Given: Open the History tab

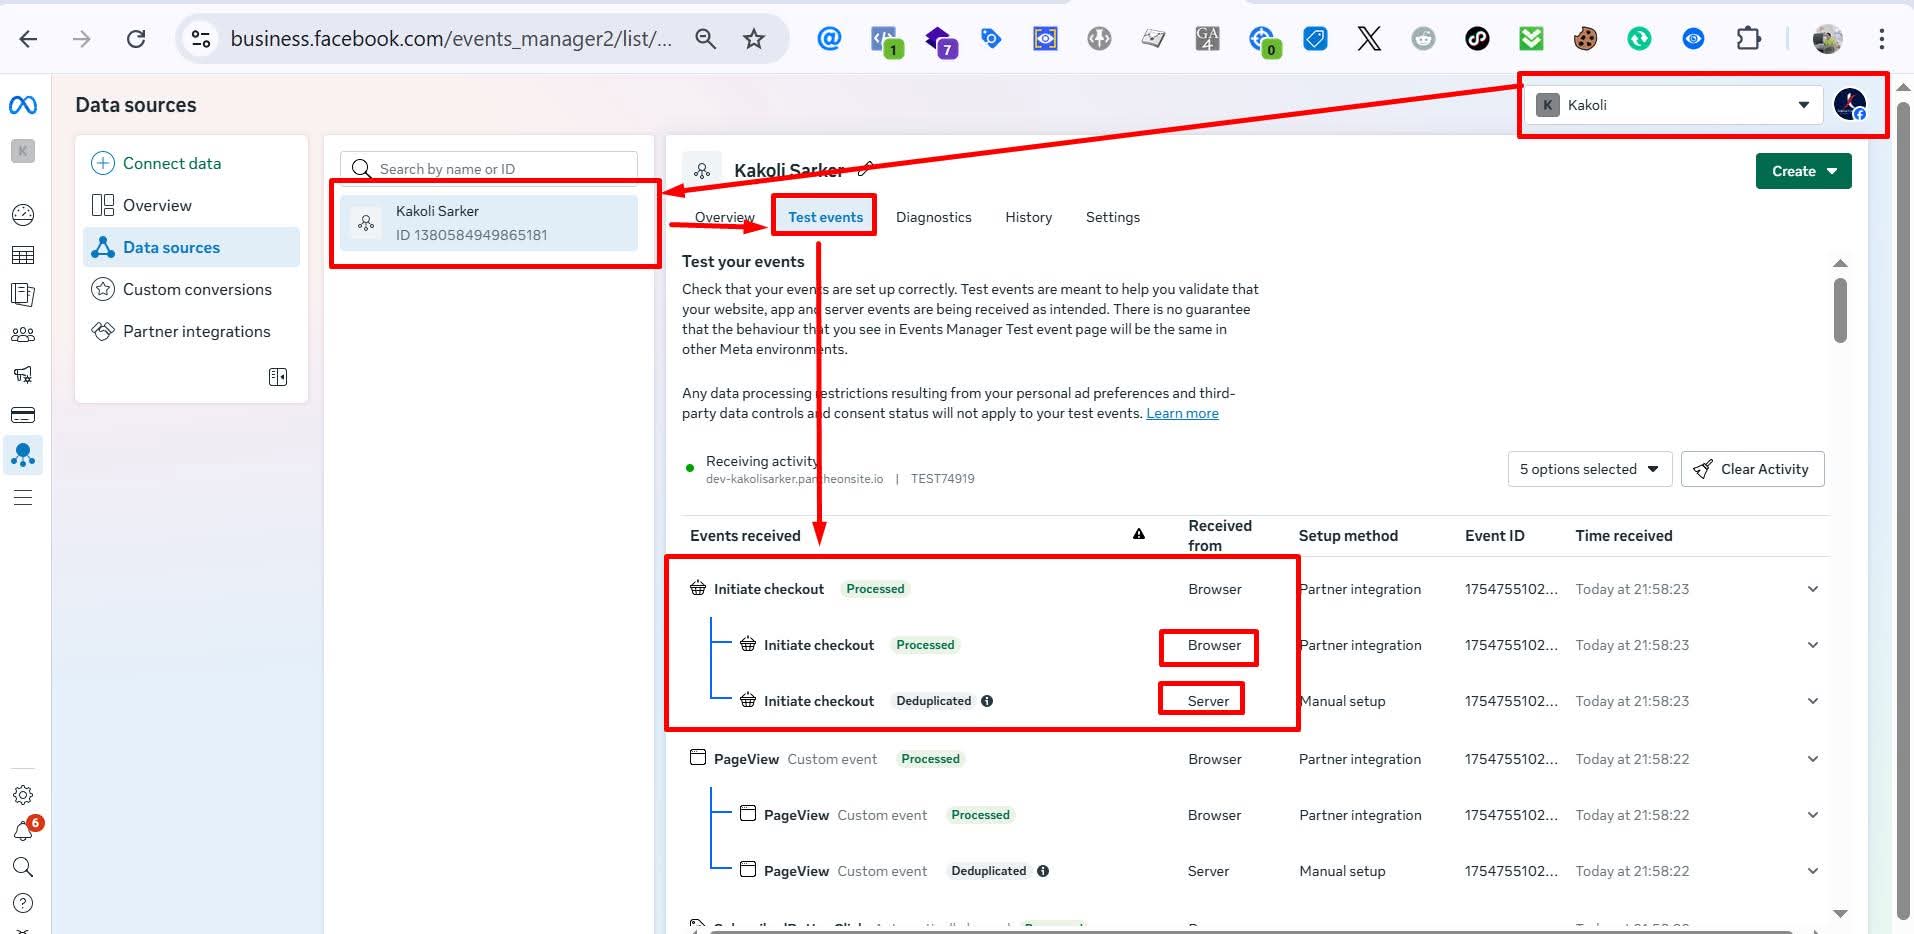Looking at the screenshot, I should (x=1028, y=217).
